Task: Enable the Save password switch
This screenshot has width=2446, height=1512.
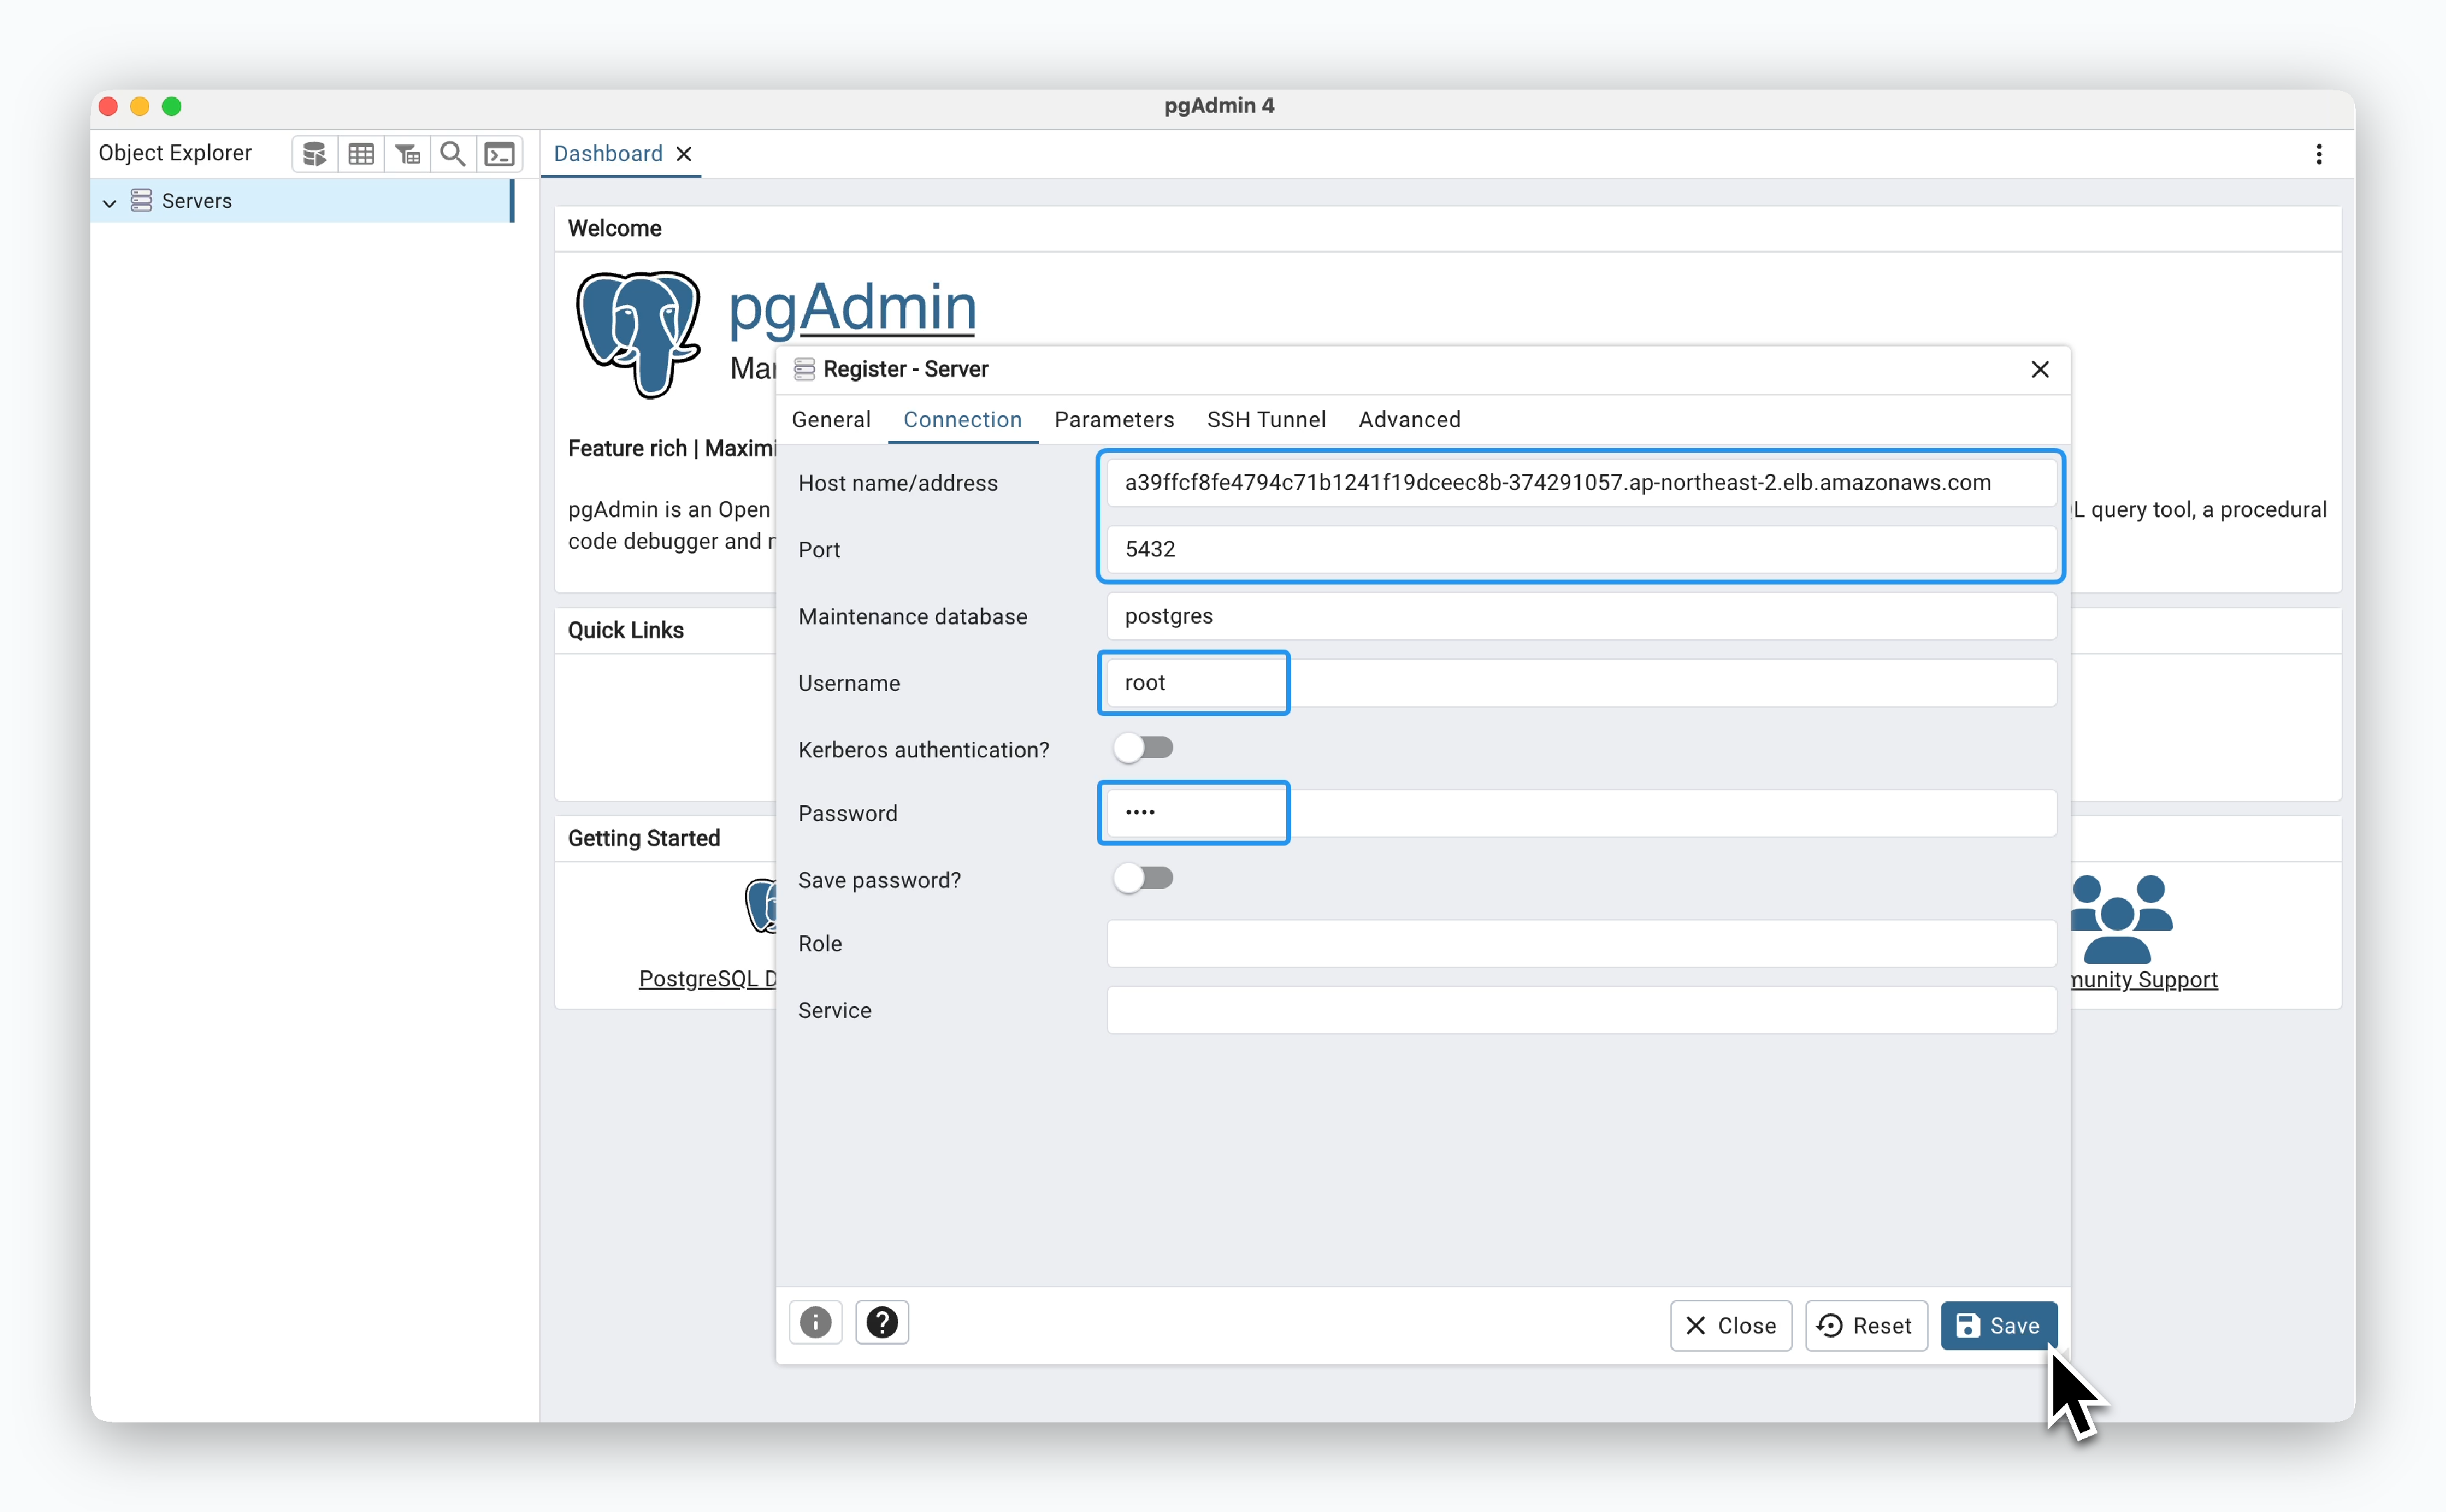Action: tap(1144, 878)
